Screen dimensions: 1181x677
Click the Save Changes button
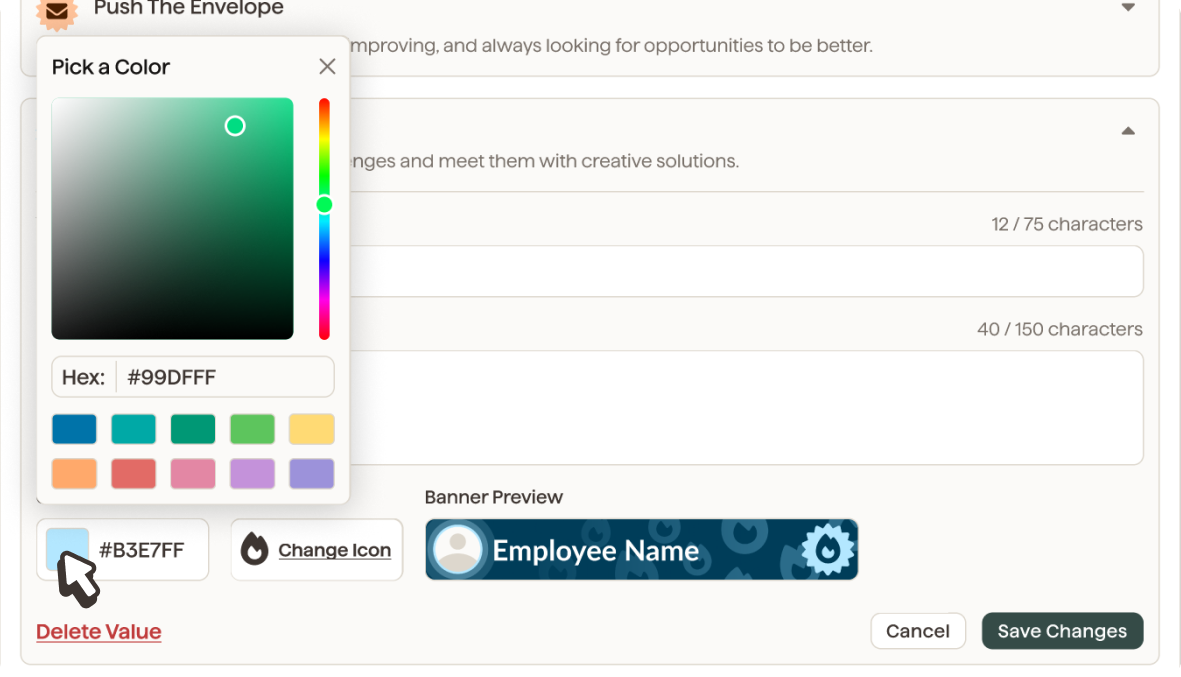point(1062,631)
